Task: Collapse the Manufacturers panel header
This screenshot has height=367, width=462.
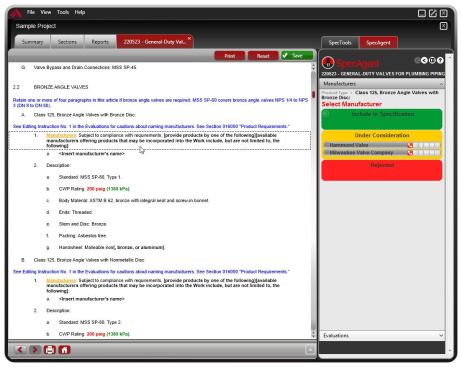Action: tap(382, 84)
